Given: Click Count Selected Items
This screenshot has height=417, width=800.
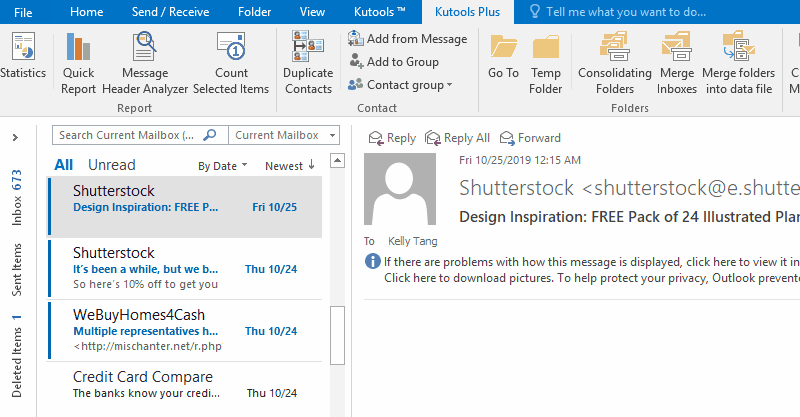Looking at the screenshot, I should click(231, 63).
